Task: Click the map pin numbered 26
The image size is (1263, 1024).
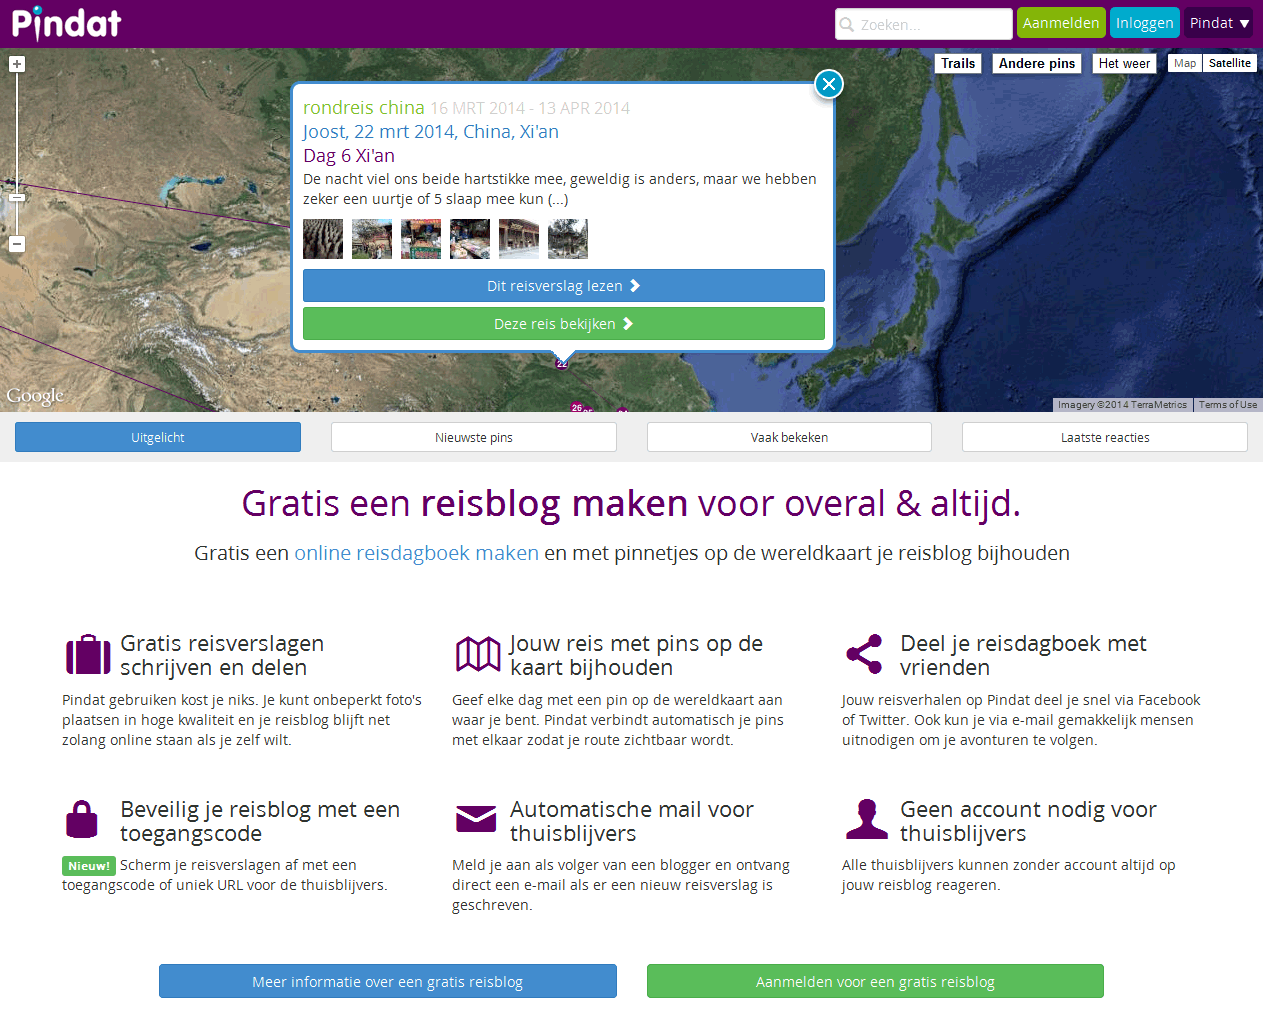Action: (577, 407)
